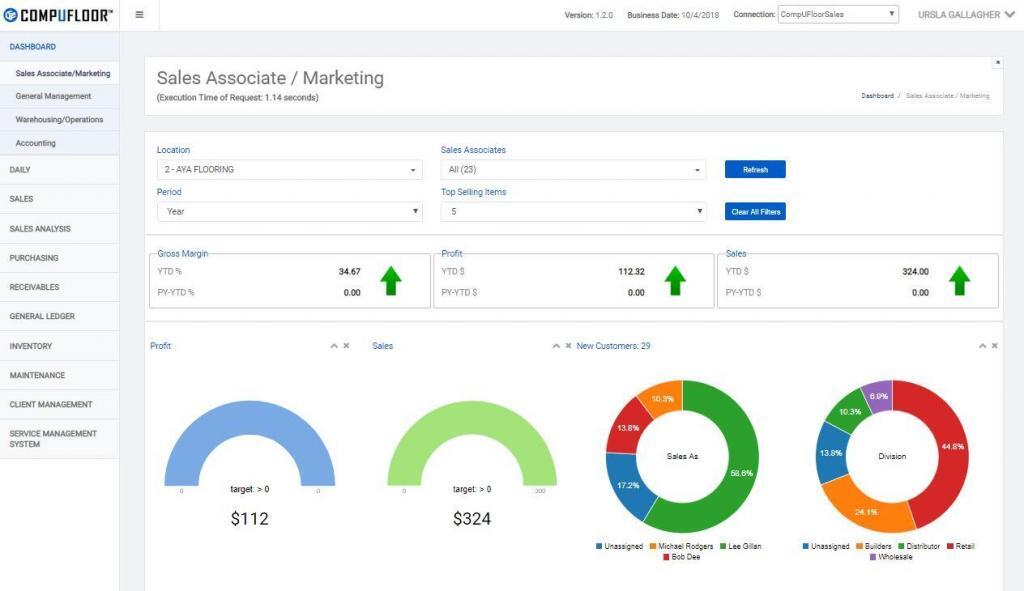Open the Ursla Gallagher account menu
This screenshot has width=1024, height=591.
(963, 15)
